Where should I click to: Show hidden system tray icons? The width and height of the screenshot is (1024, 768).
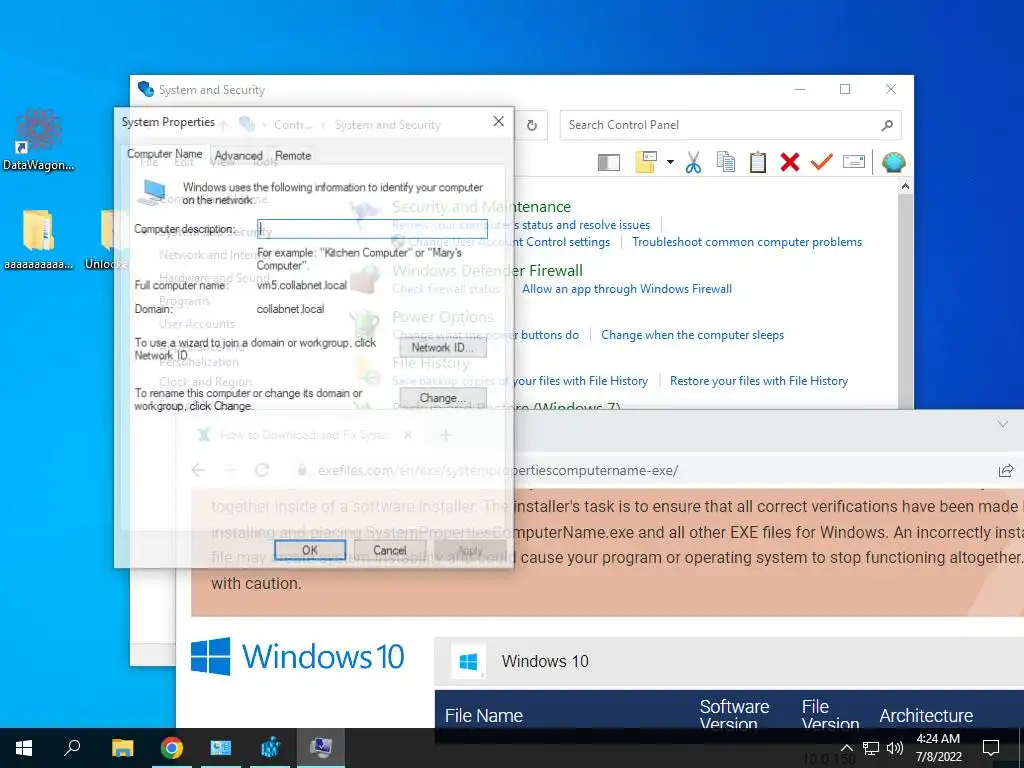846,748
